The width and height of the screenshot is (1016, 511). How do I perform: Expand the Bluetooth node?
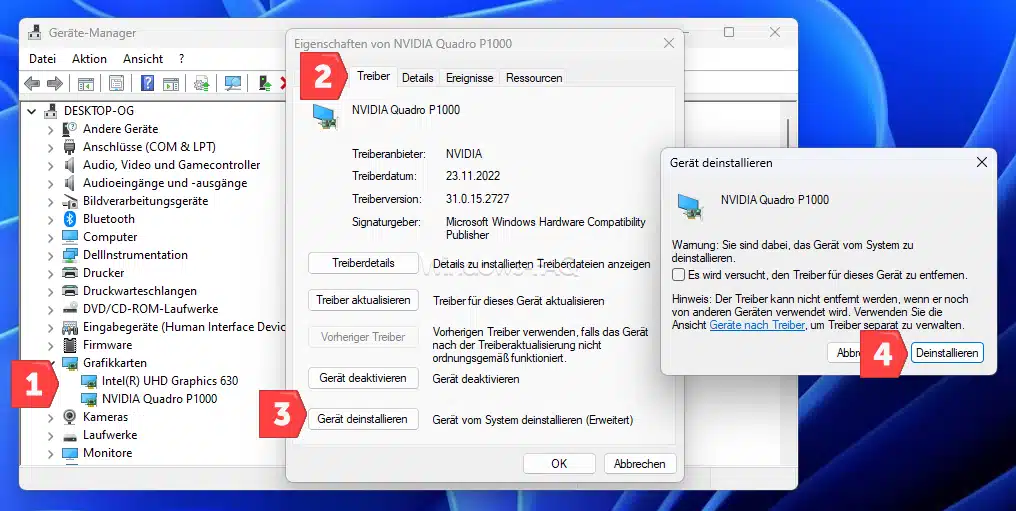coord(51,220)
